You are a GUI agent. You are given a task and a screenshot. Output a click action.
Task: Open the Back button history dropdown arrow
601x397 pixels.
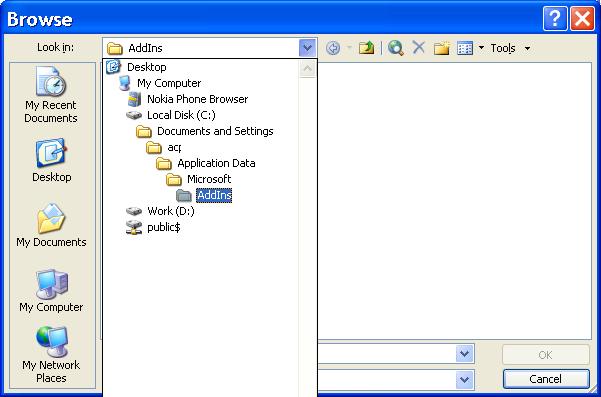point(350,48)
